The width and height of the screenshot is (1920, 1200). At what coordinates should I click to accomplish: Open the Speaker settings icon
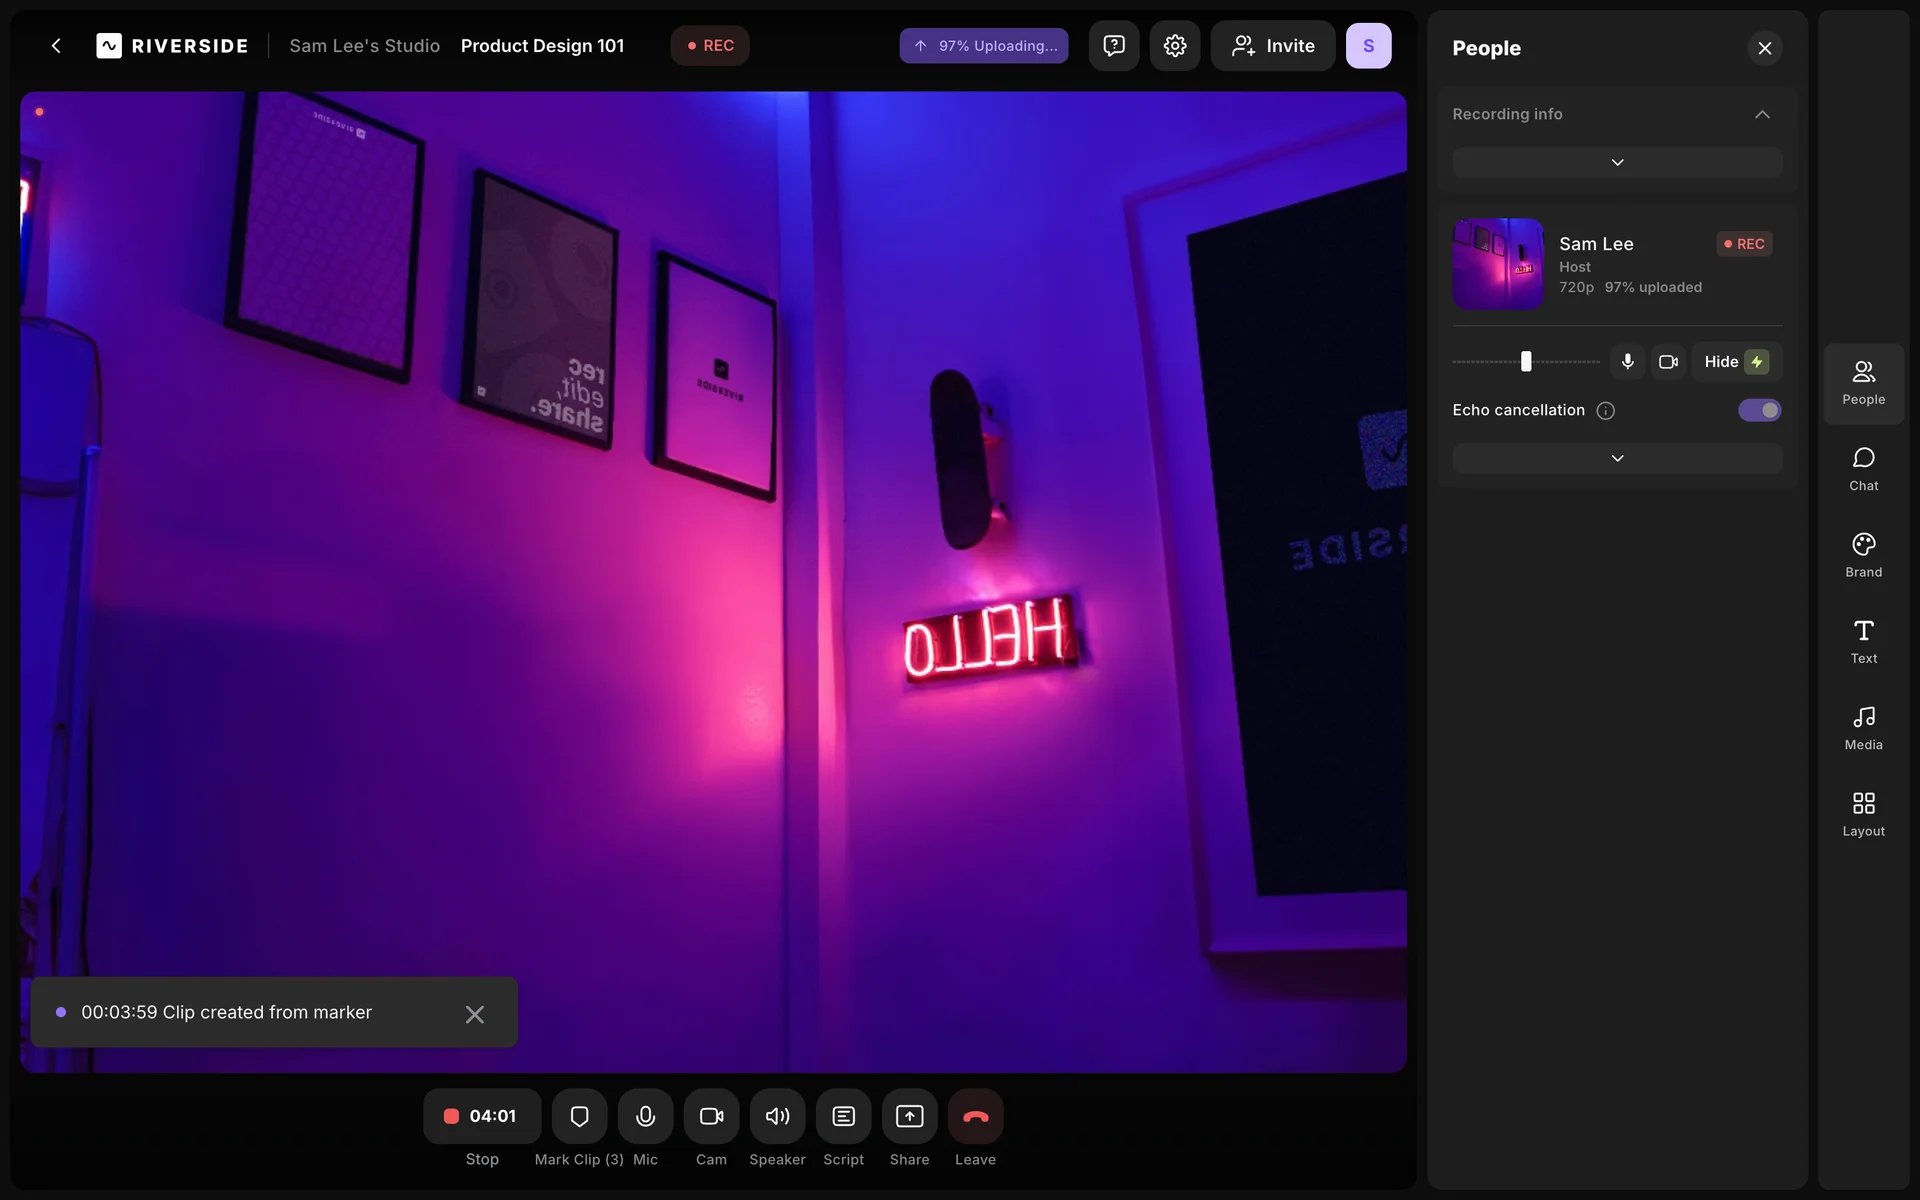[x=777, y=1116]
